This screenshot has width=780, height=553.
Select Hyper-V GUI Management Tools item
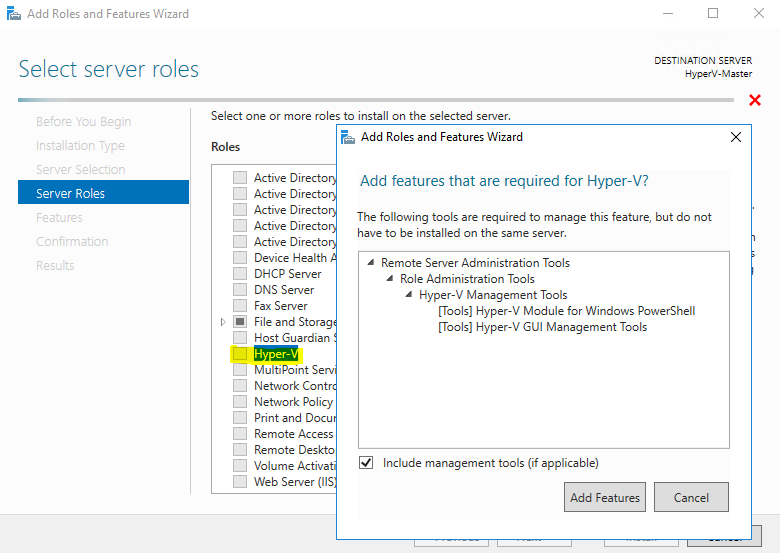542,327
